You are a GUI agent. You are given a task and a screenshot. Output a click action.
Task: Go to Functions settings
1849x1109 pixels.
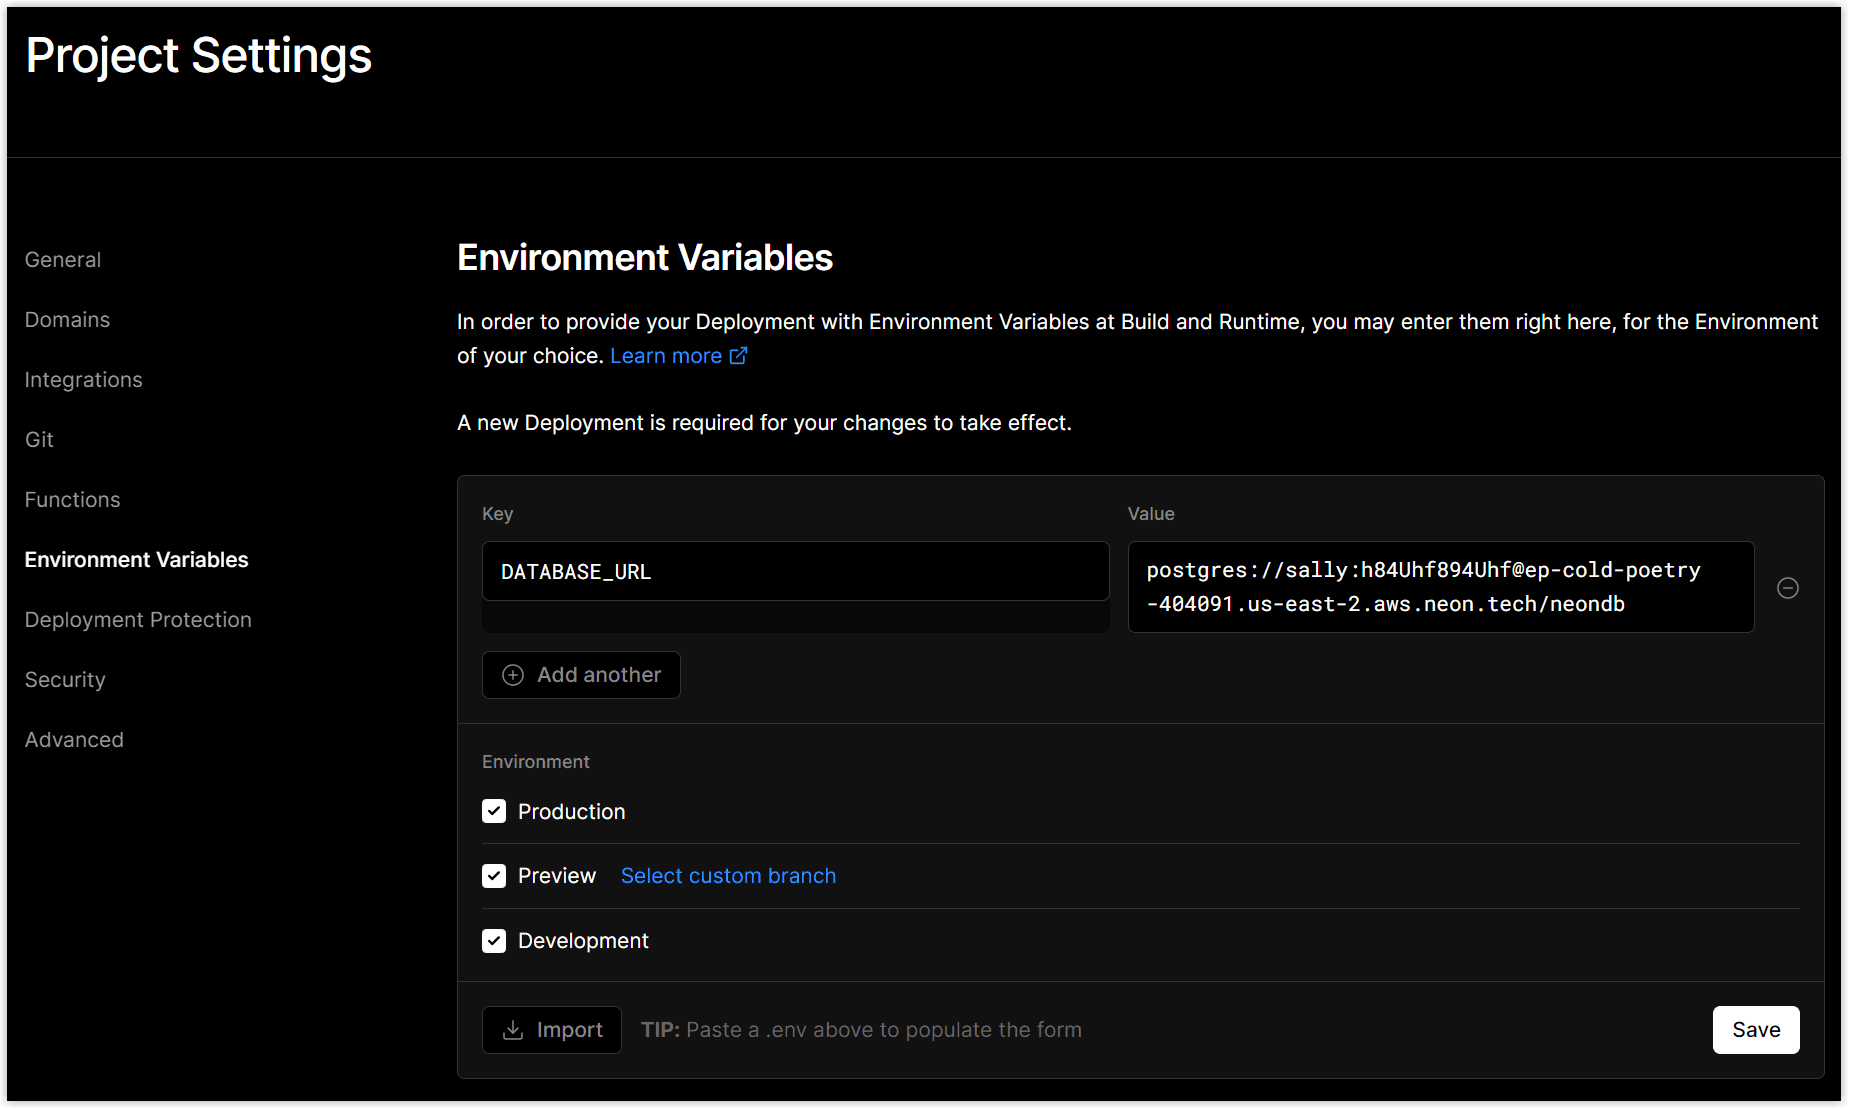point(72,500)
